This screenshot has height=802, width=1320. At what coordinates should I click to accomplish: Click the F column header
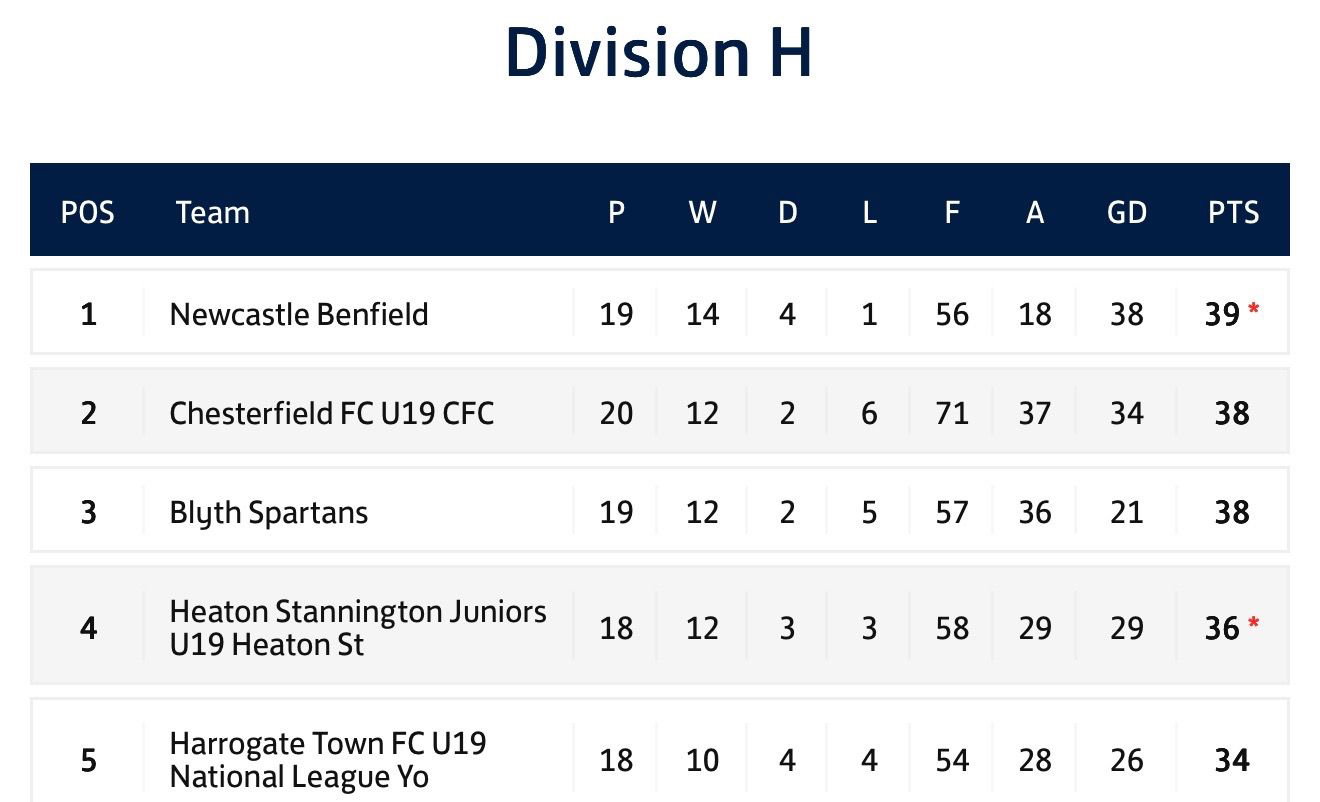[951, 212]
